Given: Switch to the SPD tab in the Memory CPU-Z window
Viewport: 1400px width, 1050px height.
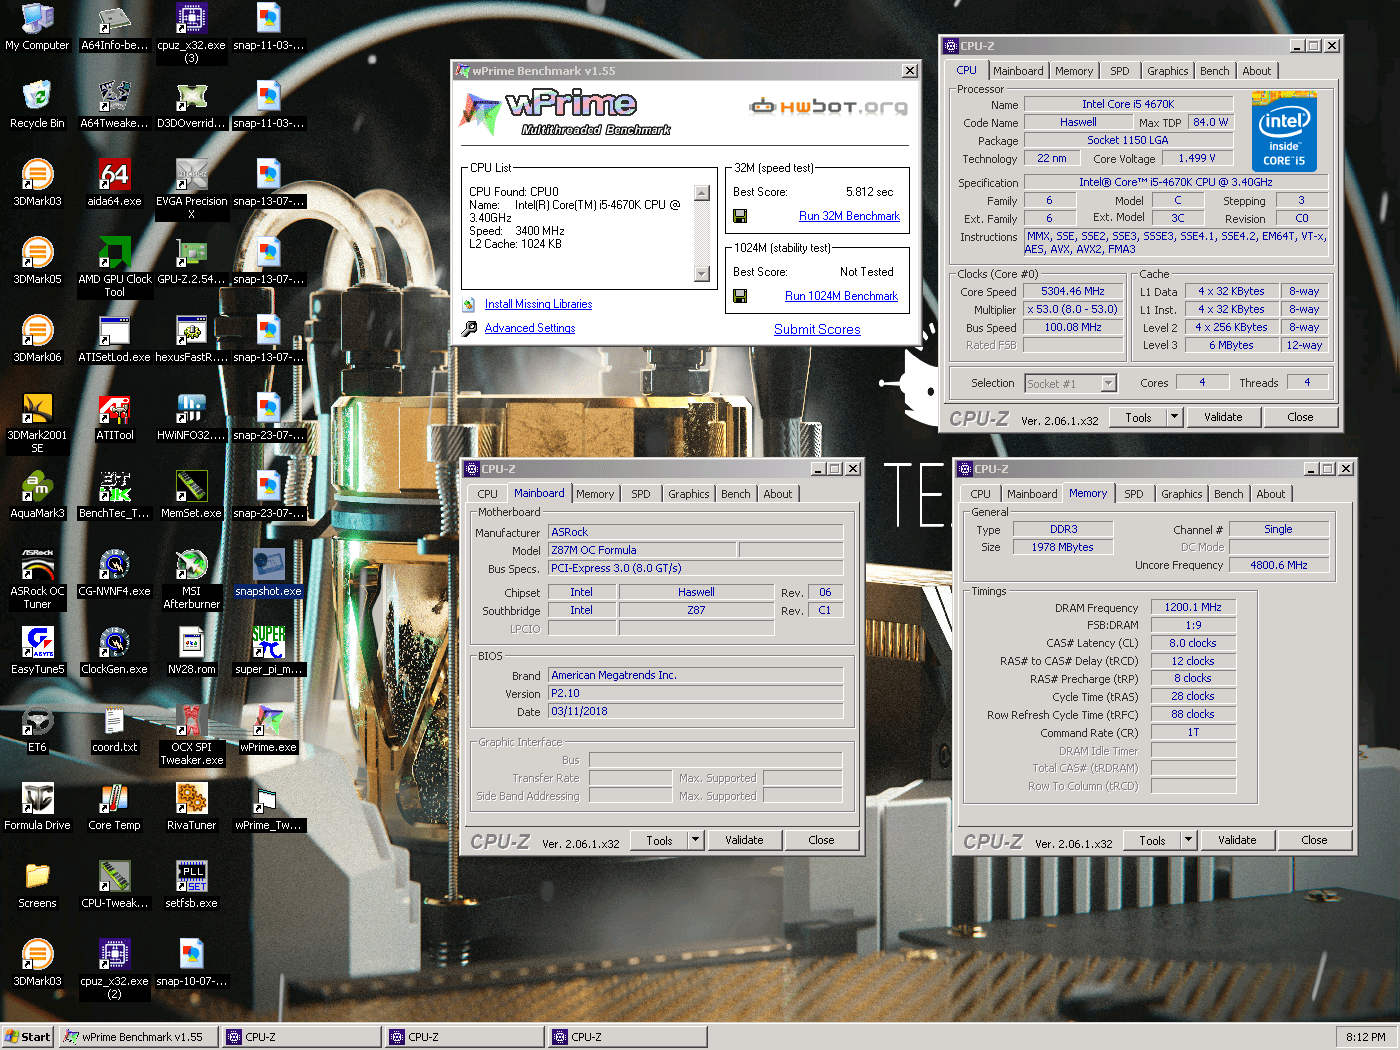Looking at the screenshot, I should [1134, 494].
